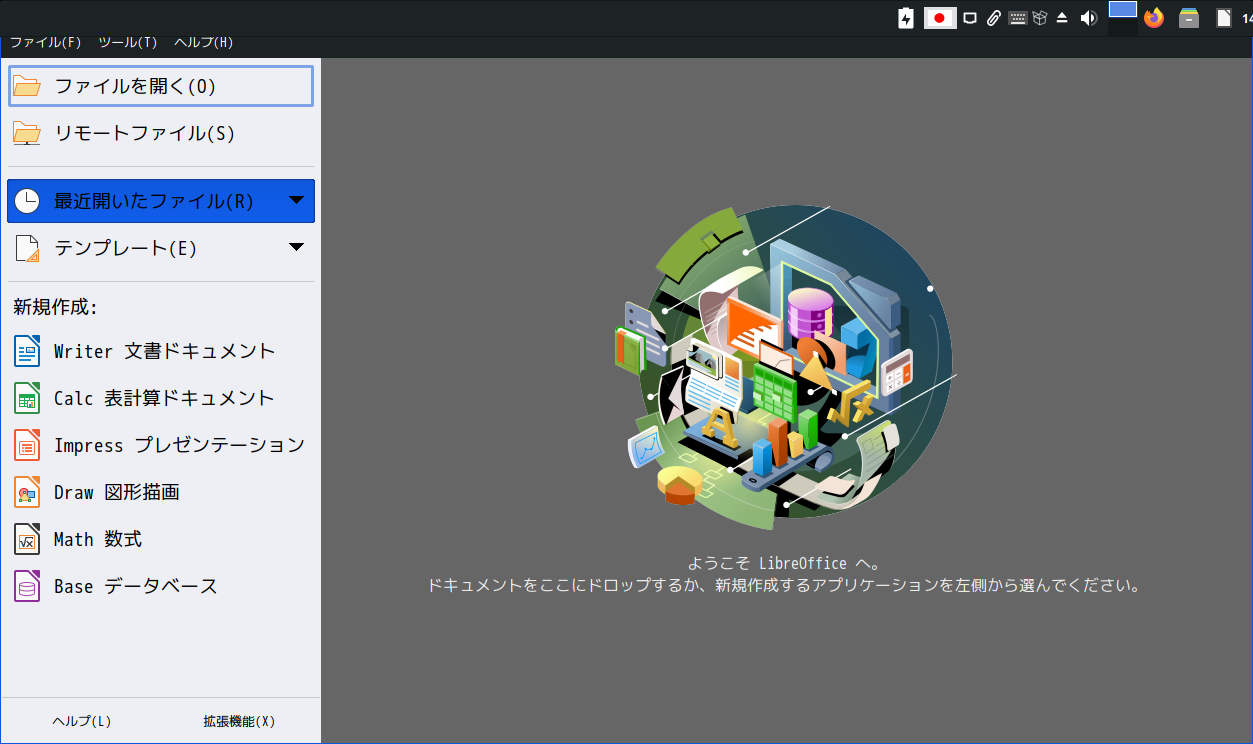This screenshot has width=1253, height=744.
Task: Click the battery power tray icon
Action: (906, 18)
